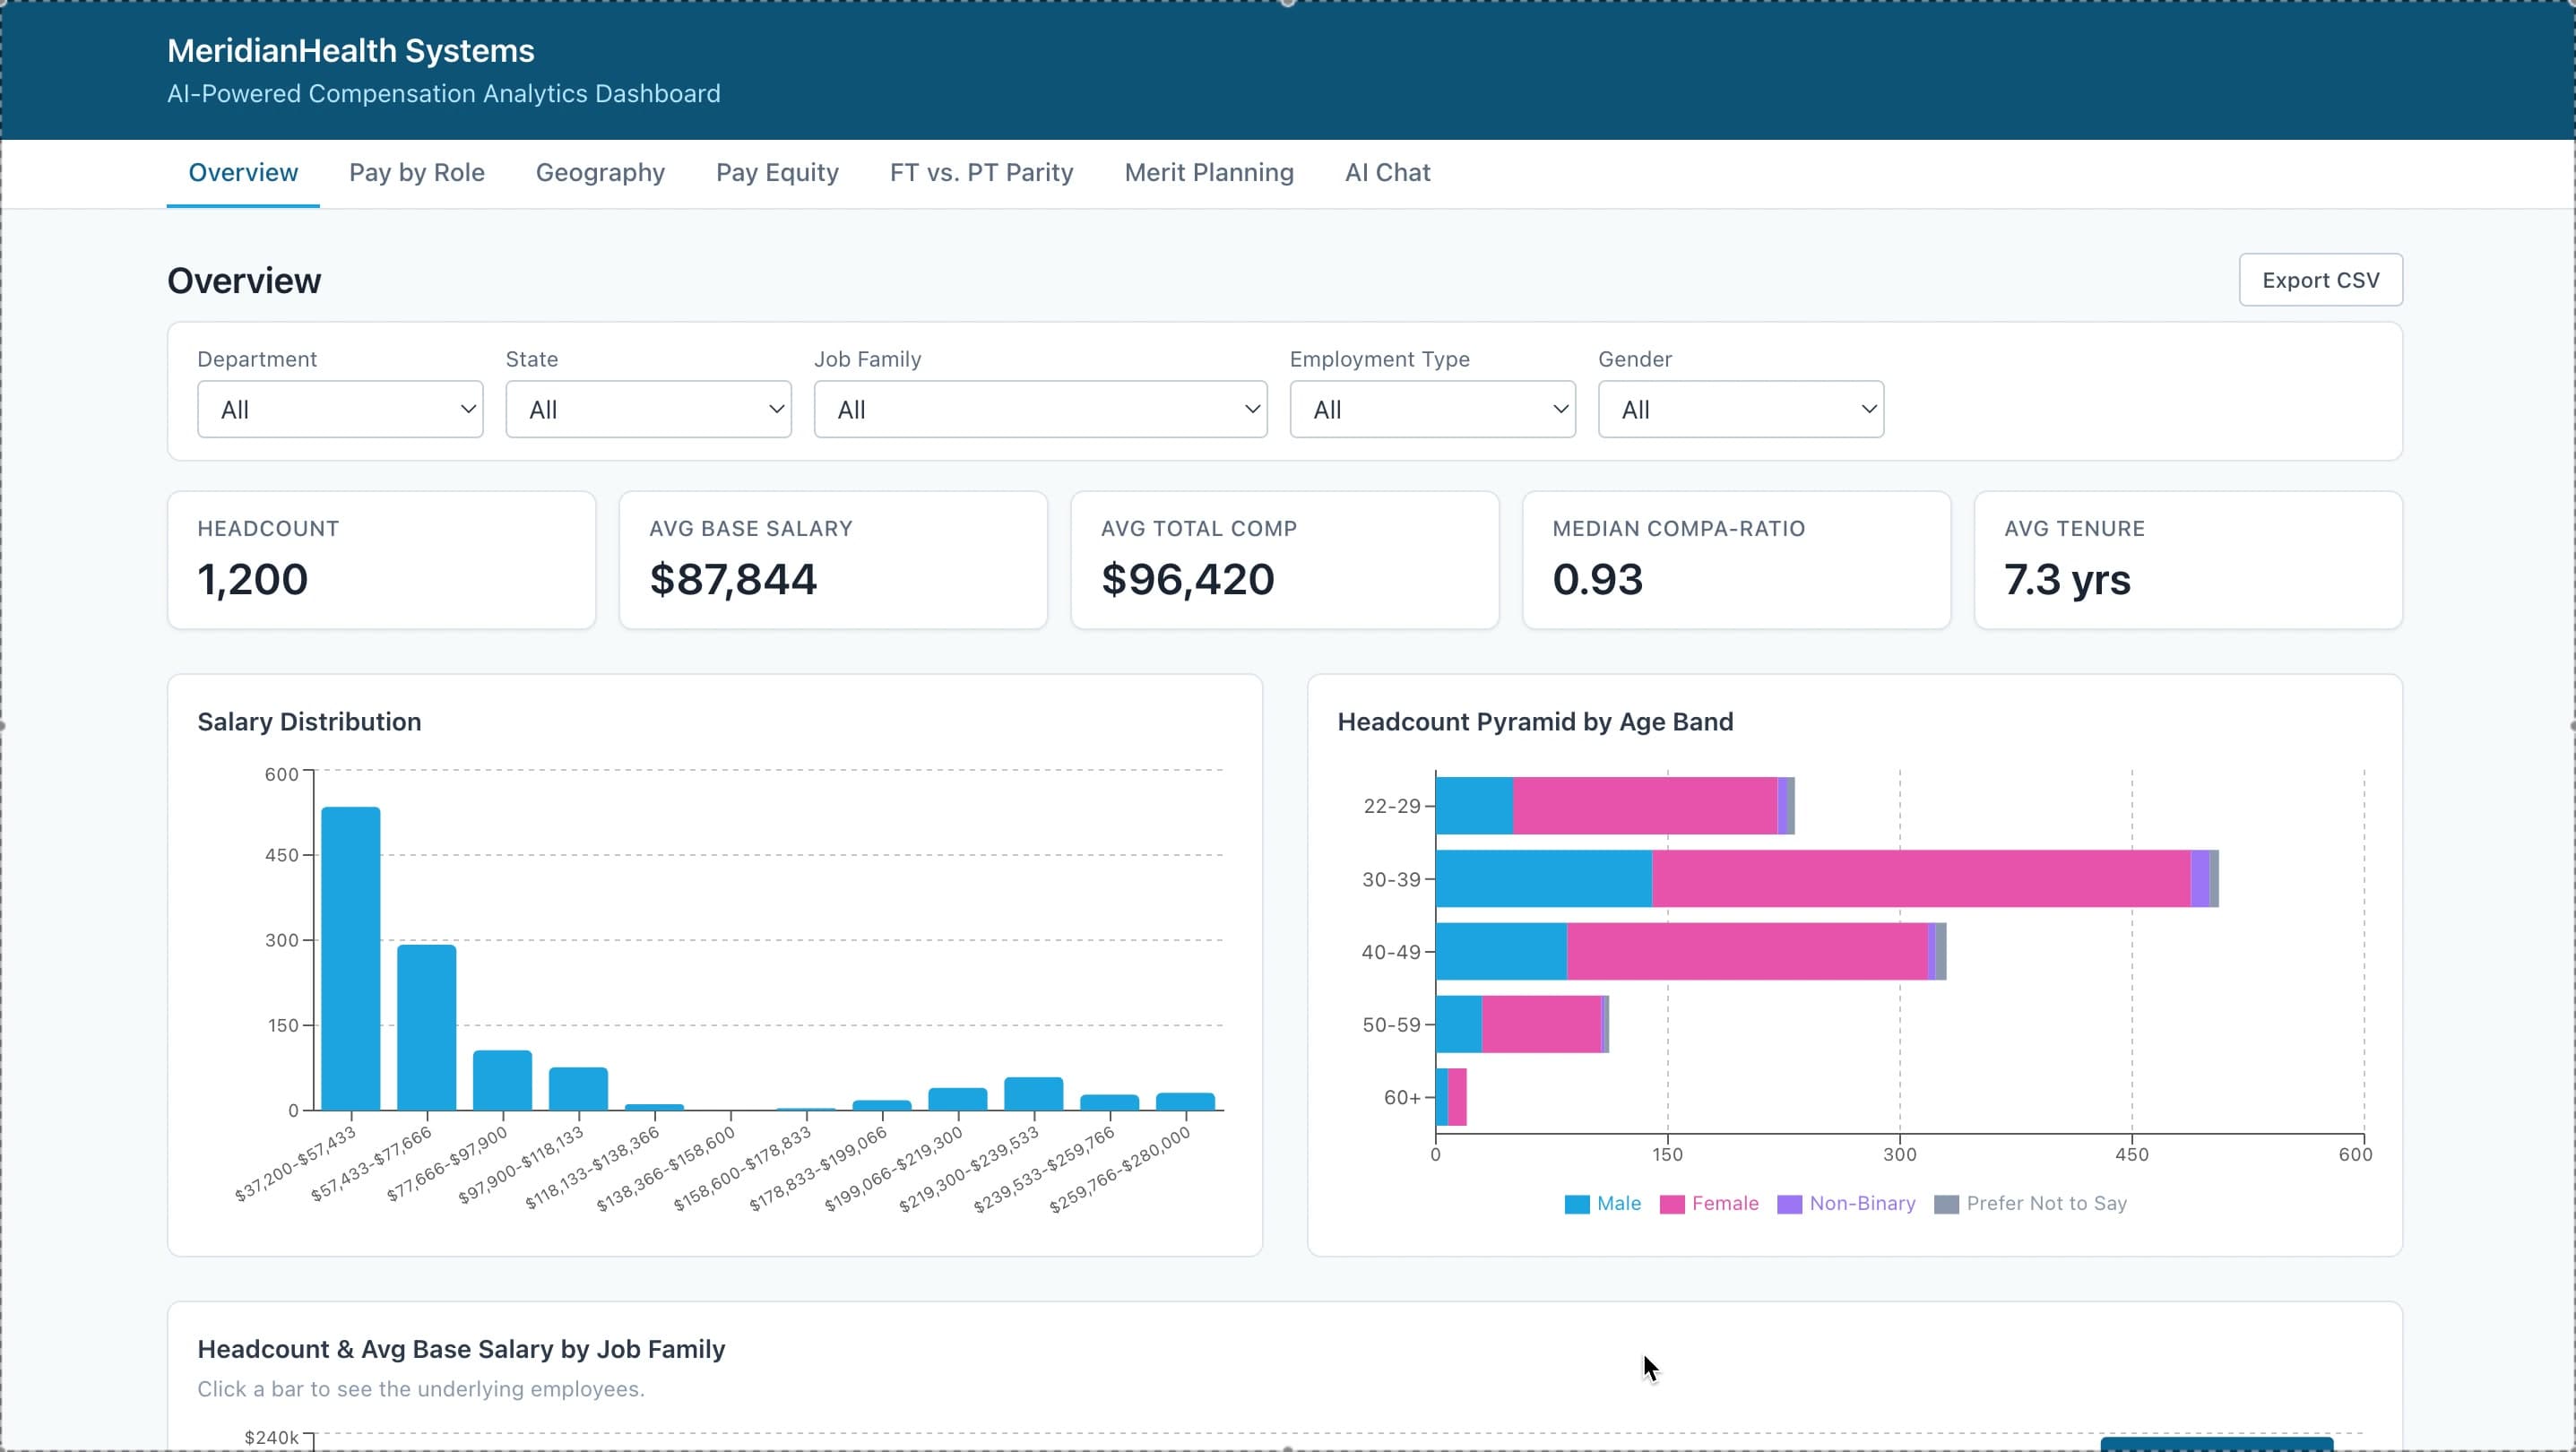Click the $219,300-$239,533 salary bar
This screenshot has width=2576, height=1452.
point(1034,1094)
